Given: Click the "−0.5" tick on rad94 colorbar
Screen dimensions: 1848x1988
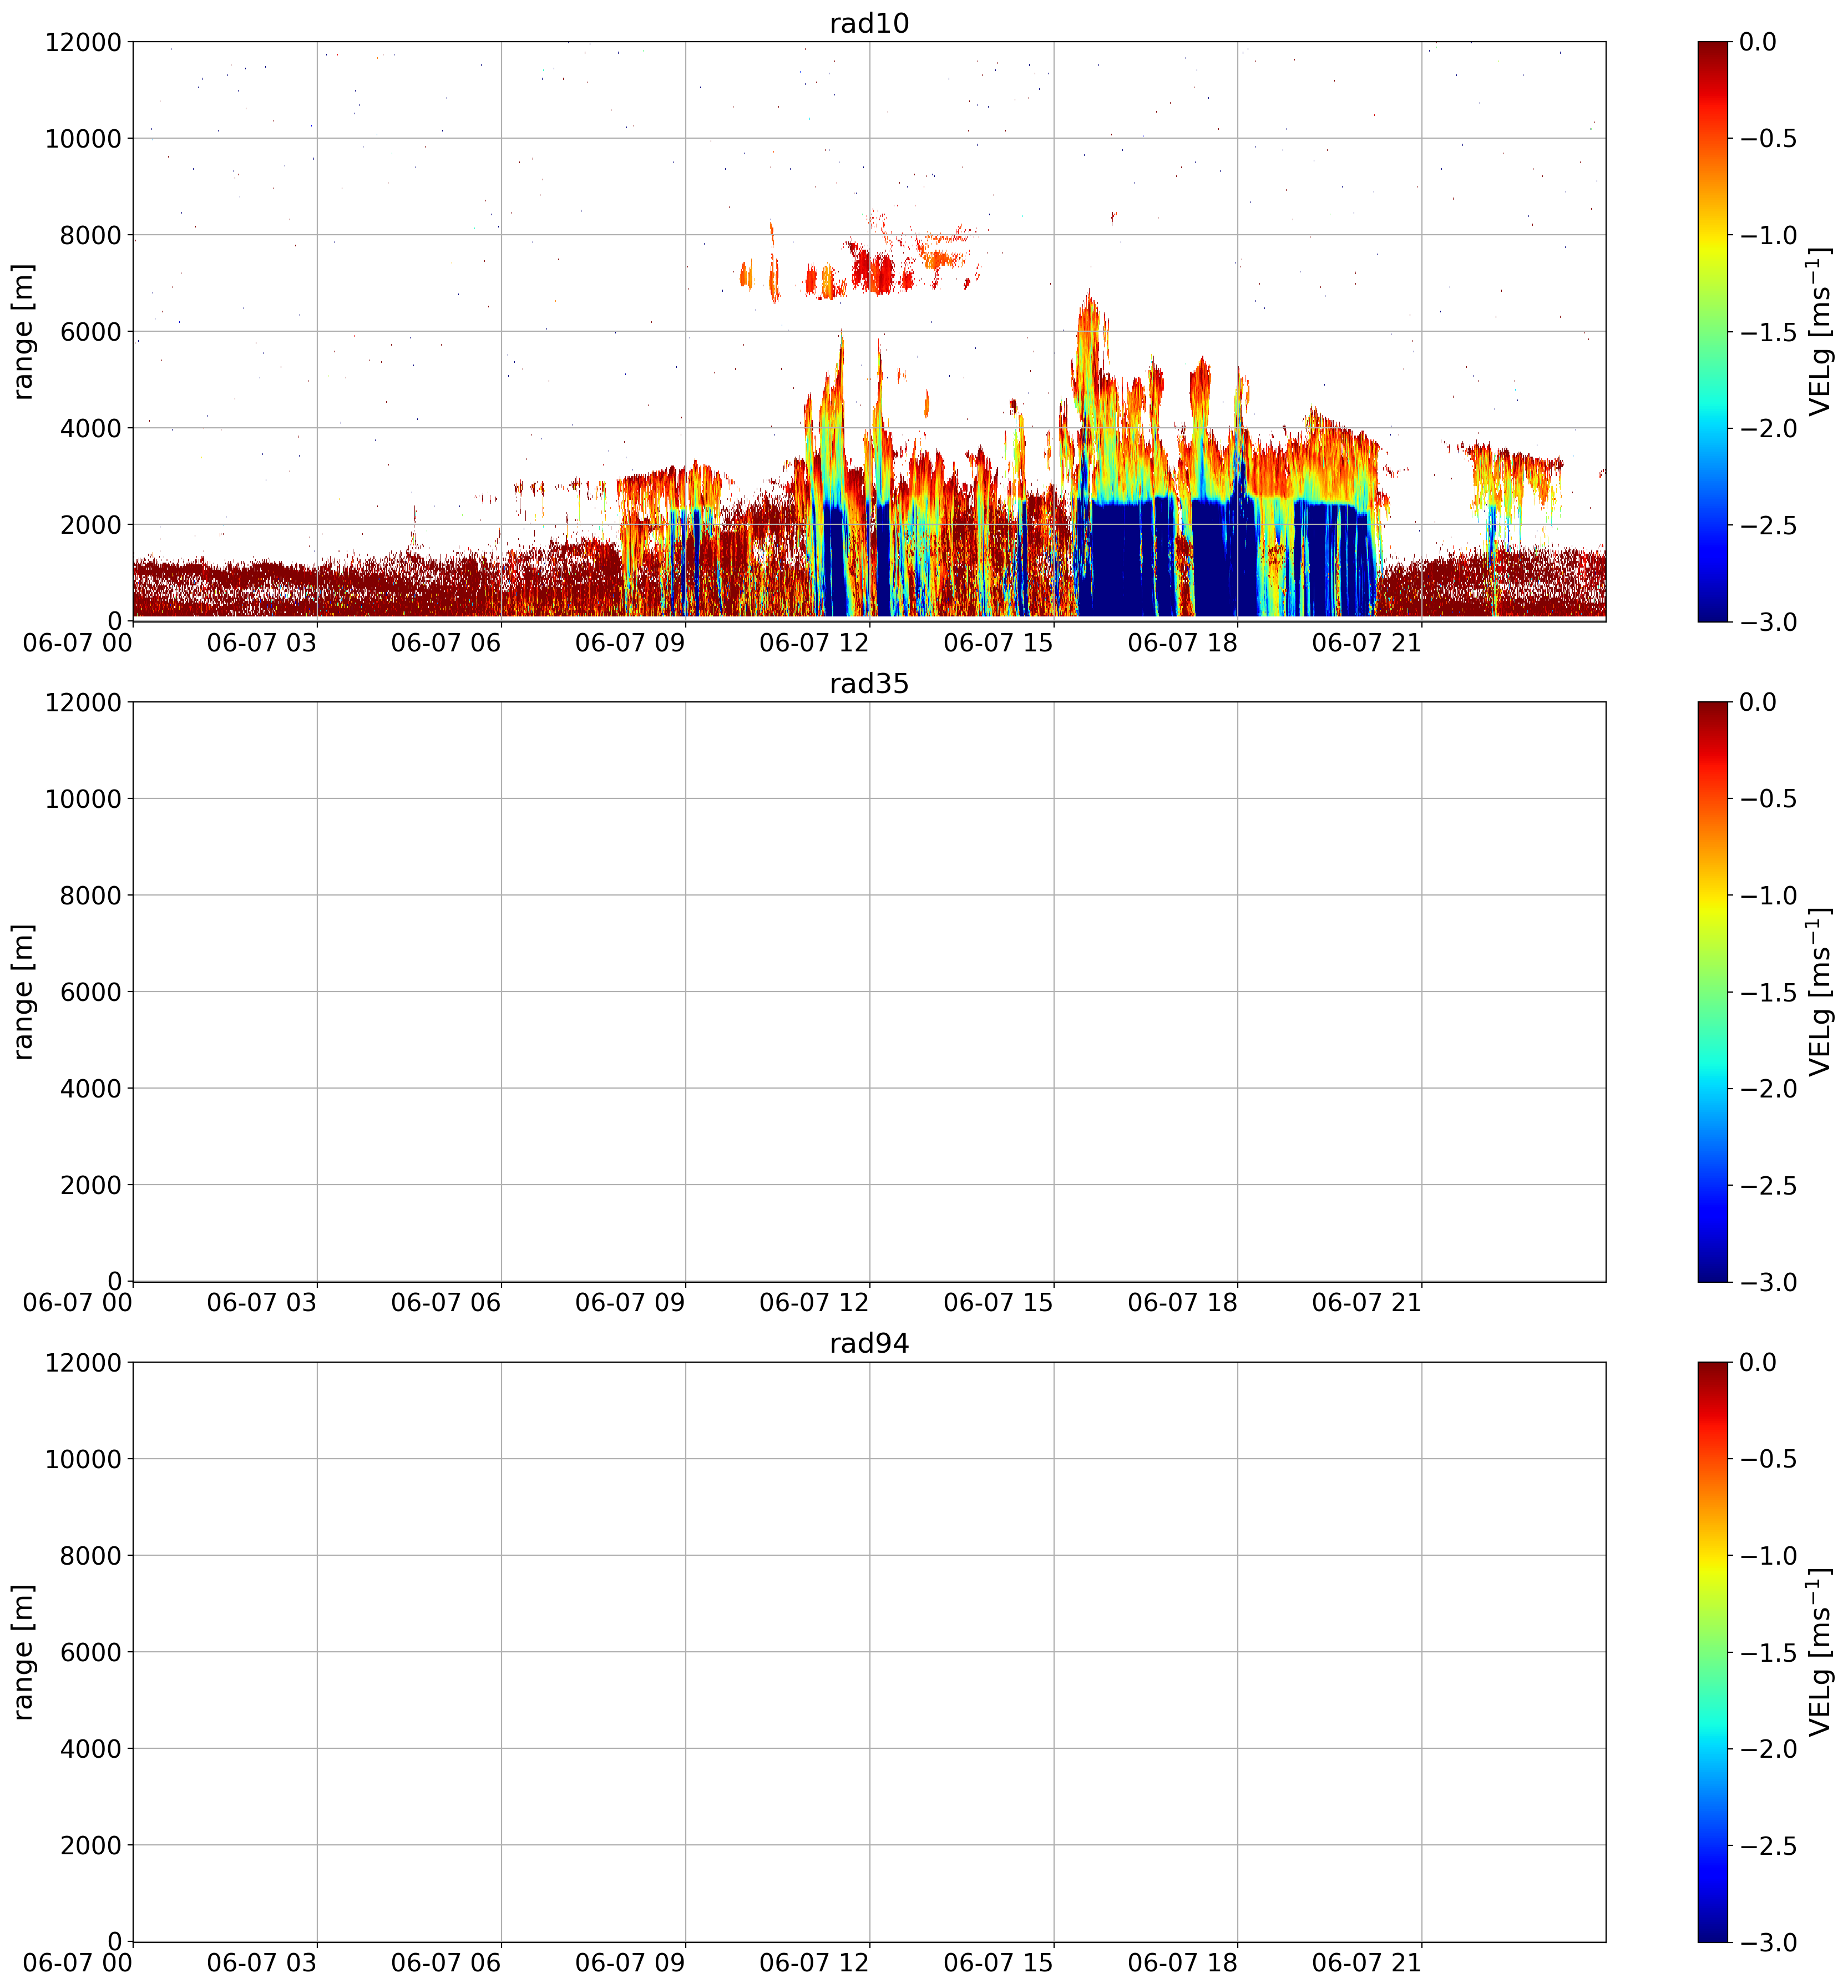Looking at the screenshot, I should click(1768, 1458).
